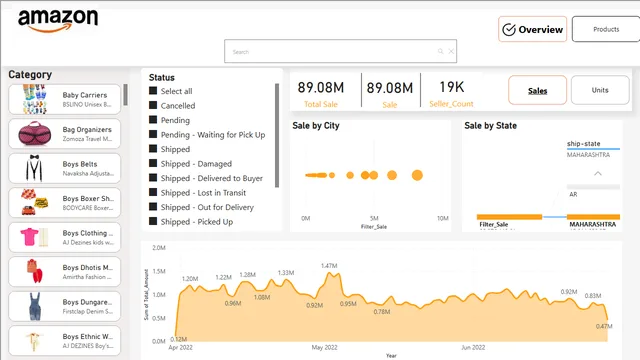Click inside the Search input field
640x360 pixels.
click(332, 51)
